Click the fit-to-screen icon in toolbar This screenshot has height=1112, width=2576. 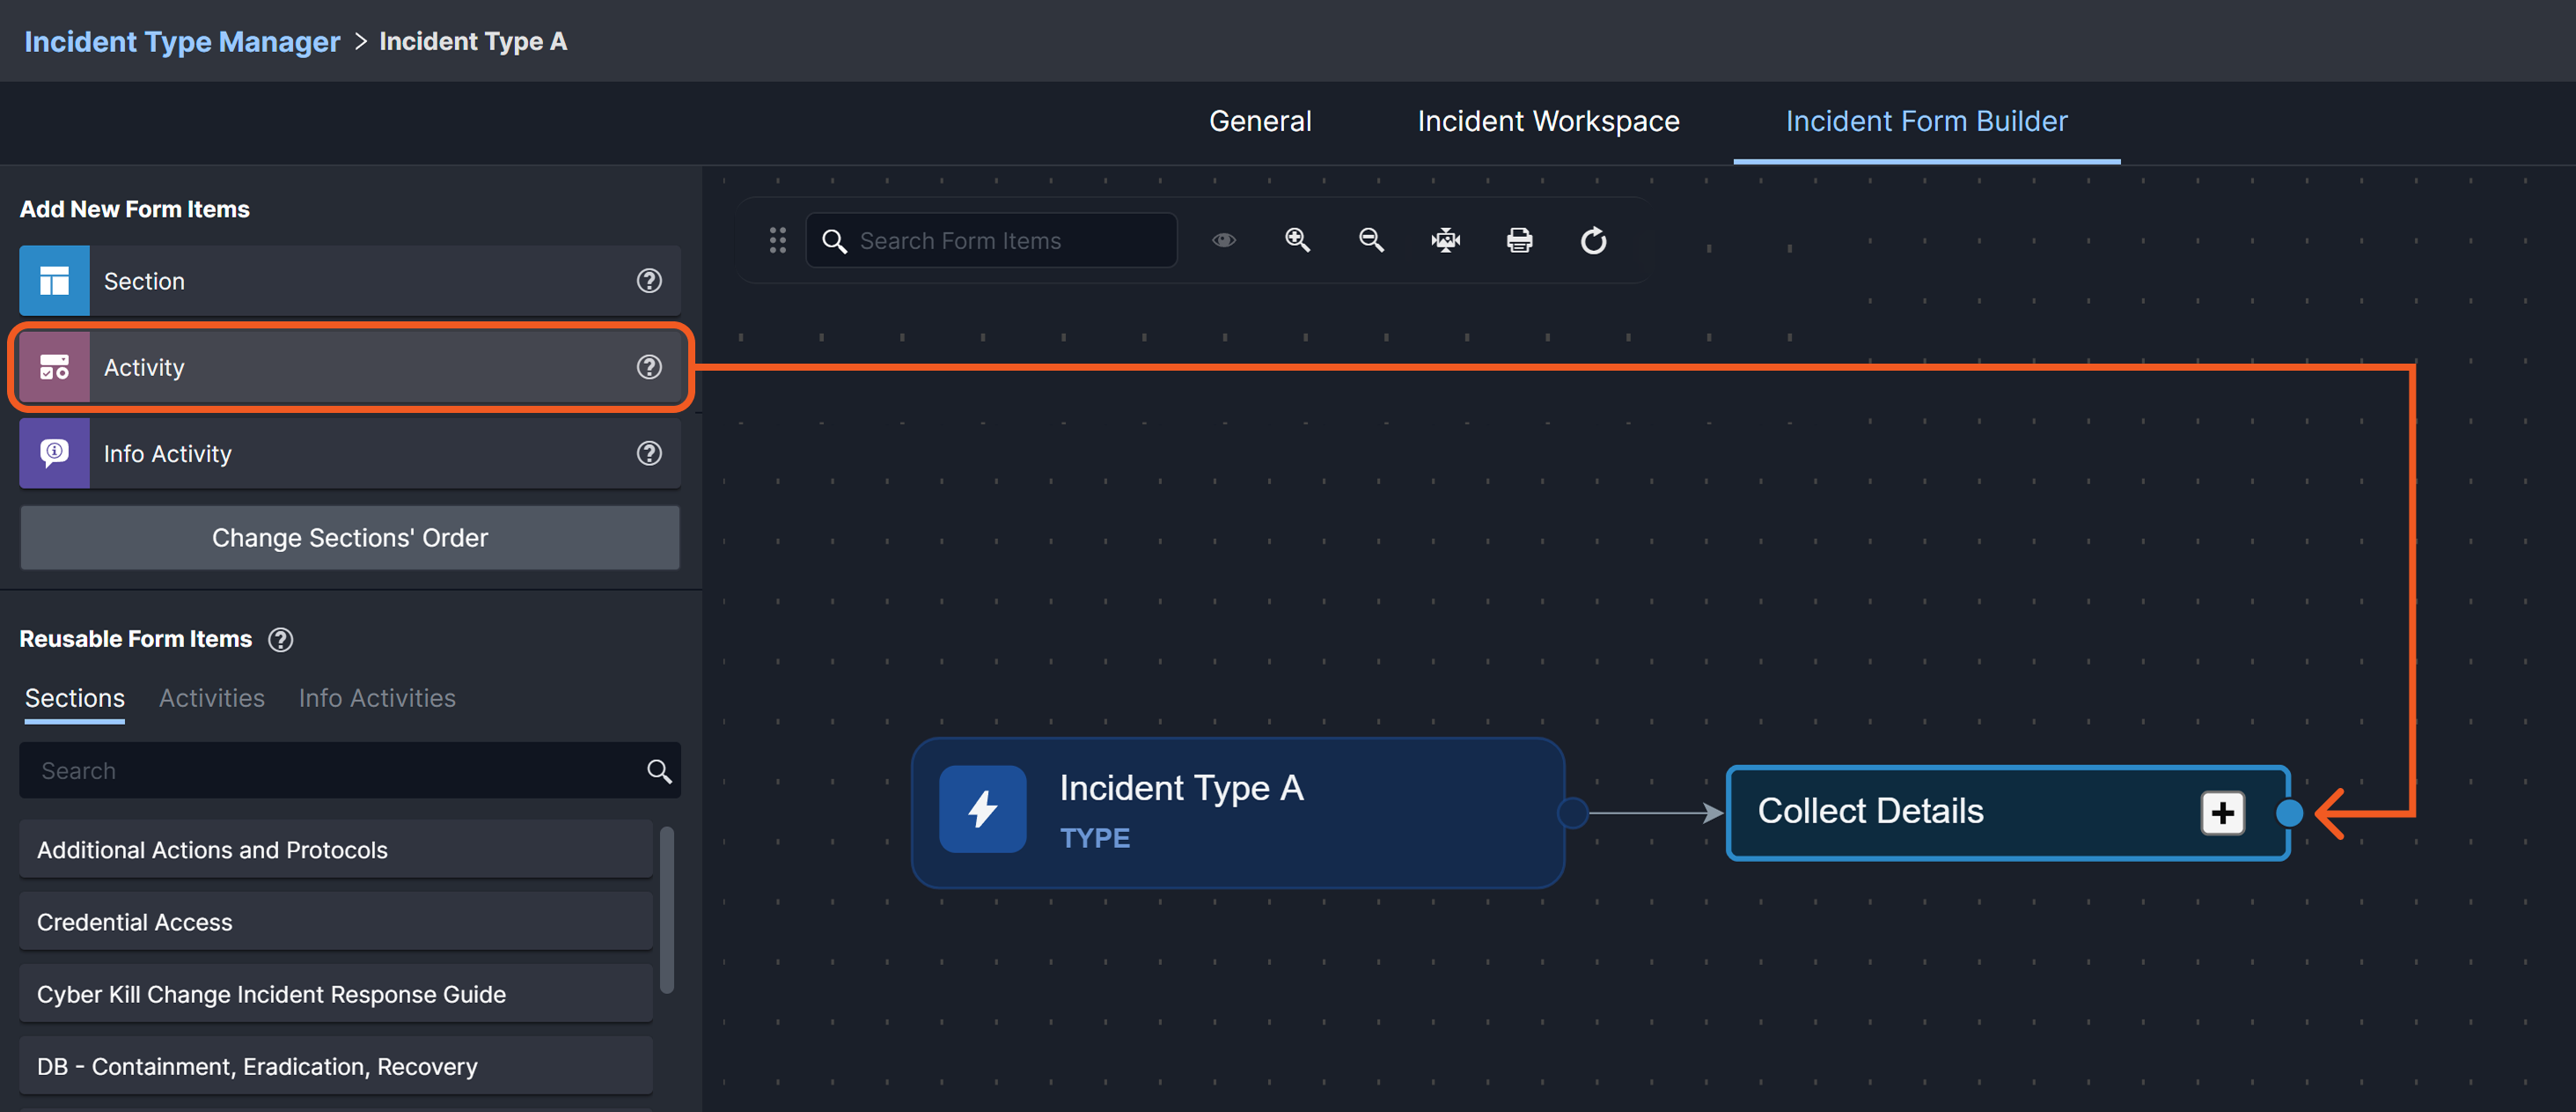pos(1445,240)
